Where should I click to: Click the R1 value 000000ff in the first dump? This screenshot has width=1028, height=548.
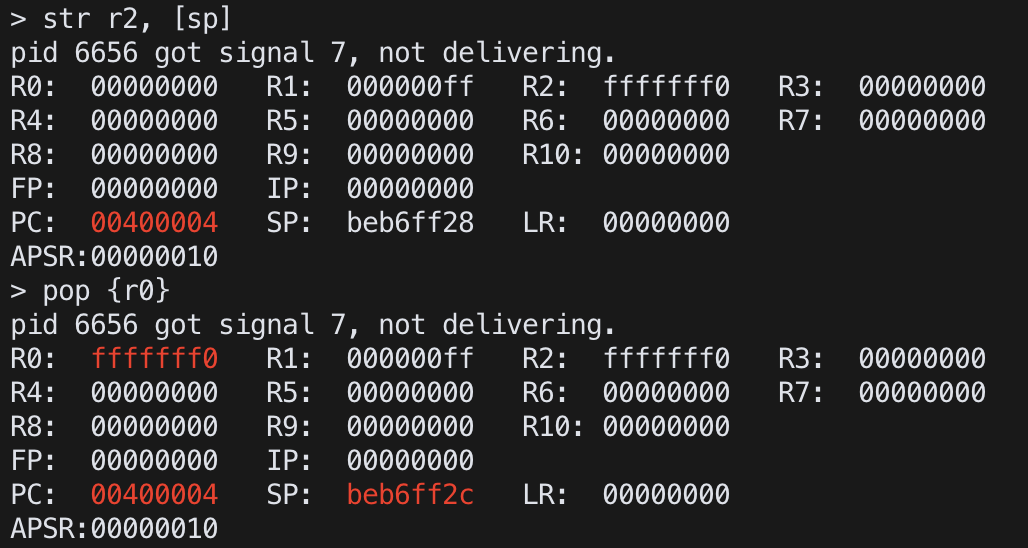pos(410,87)
